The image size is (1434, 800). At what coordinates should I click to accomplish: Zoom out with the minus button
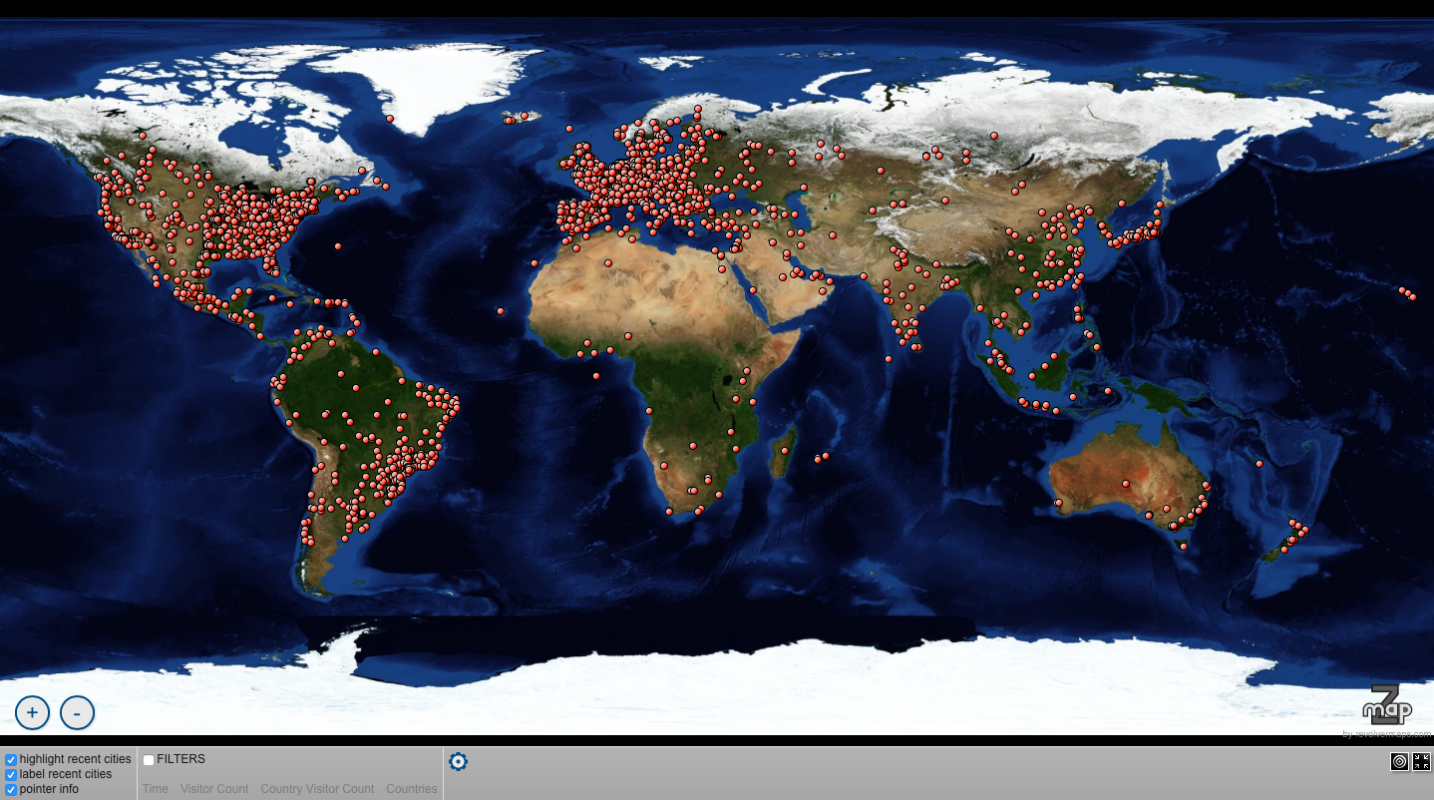(77, 713)
